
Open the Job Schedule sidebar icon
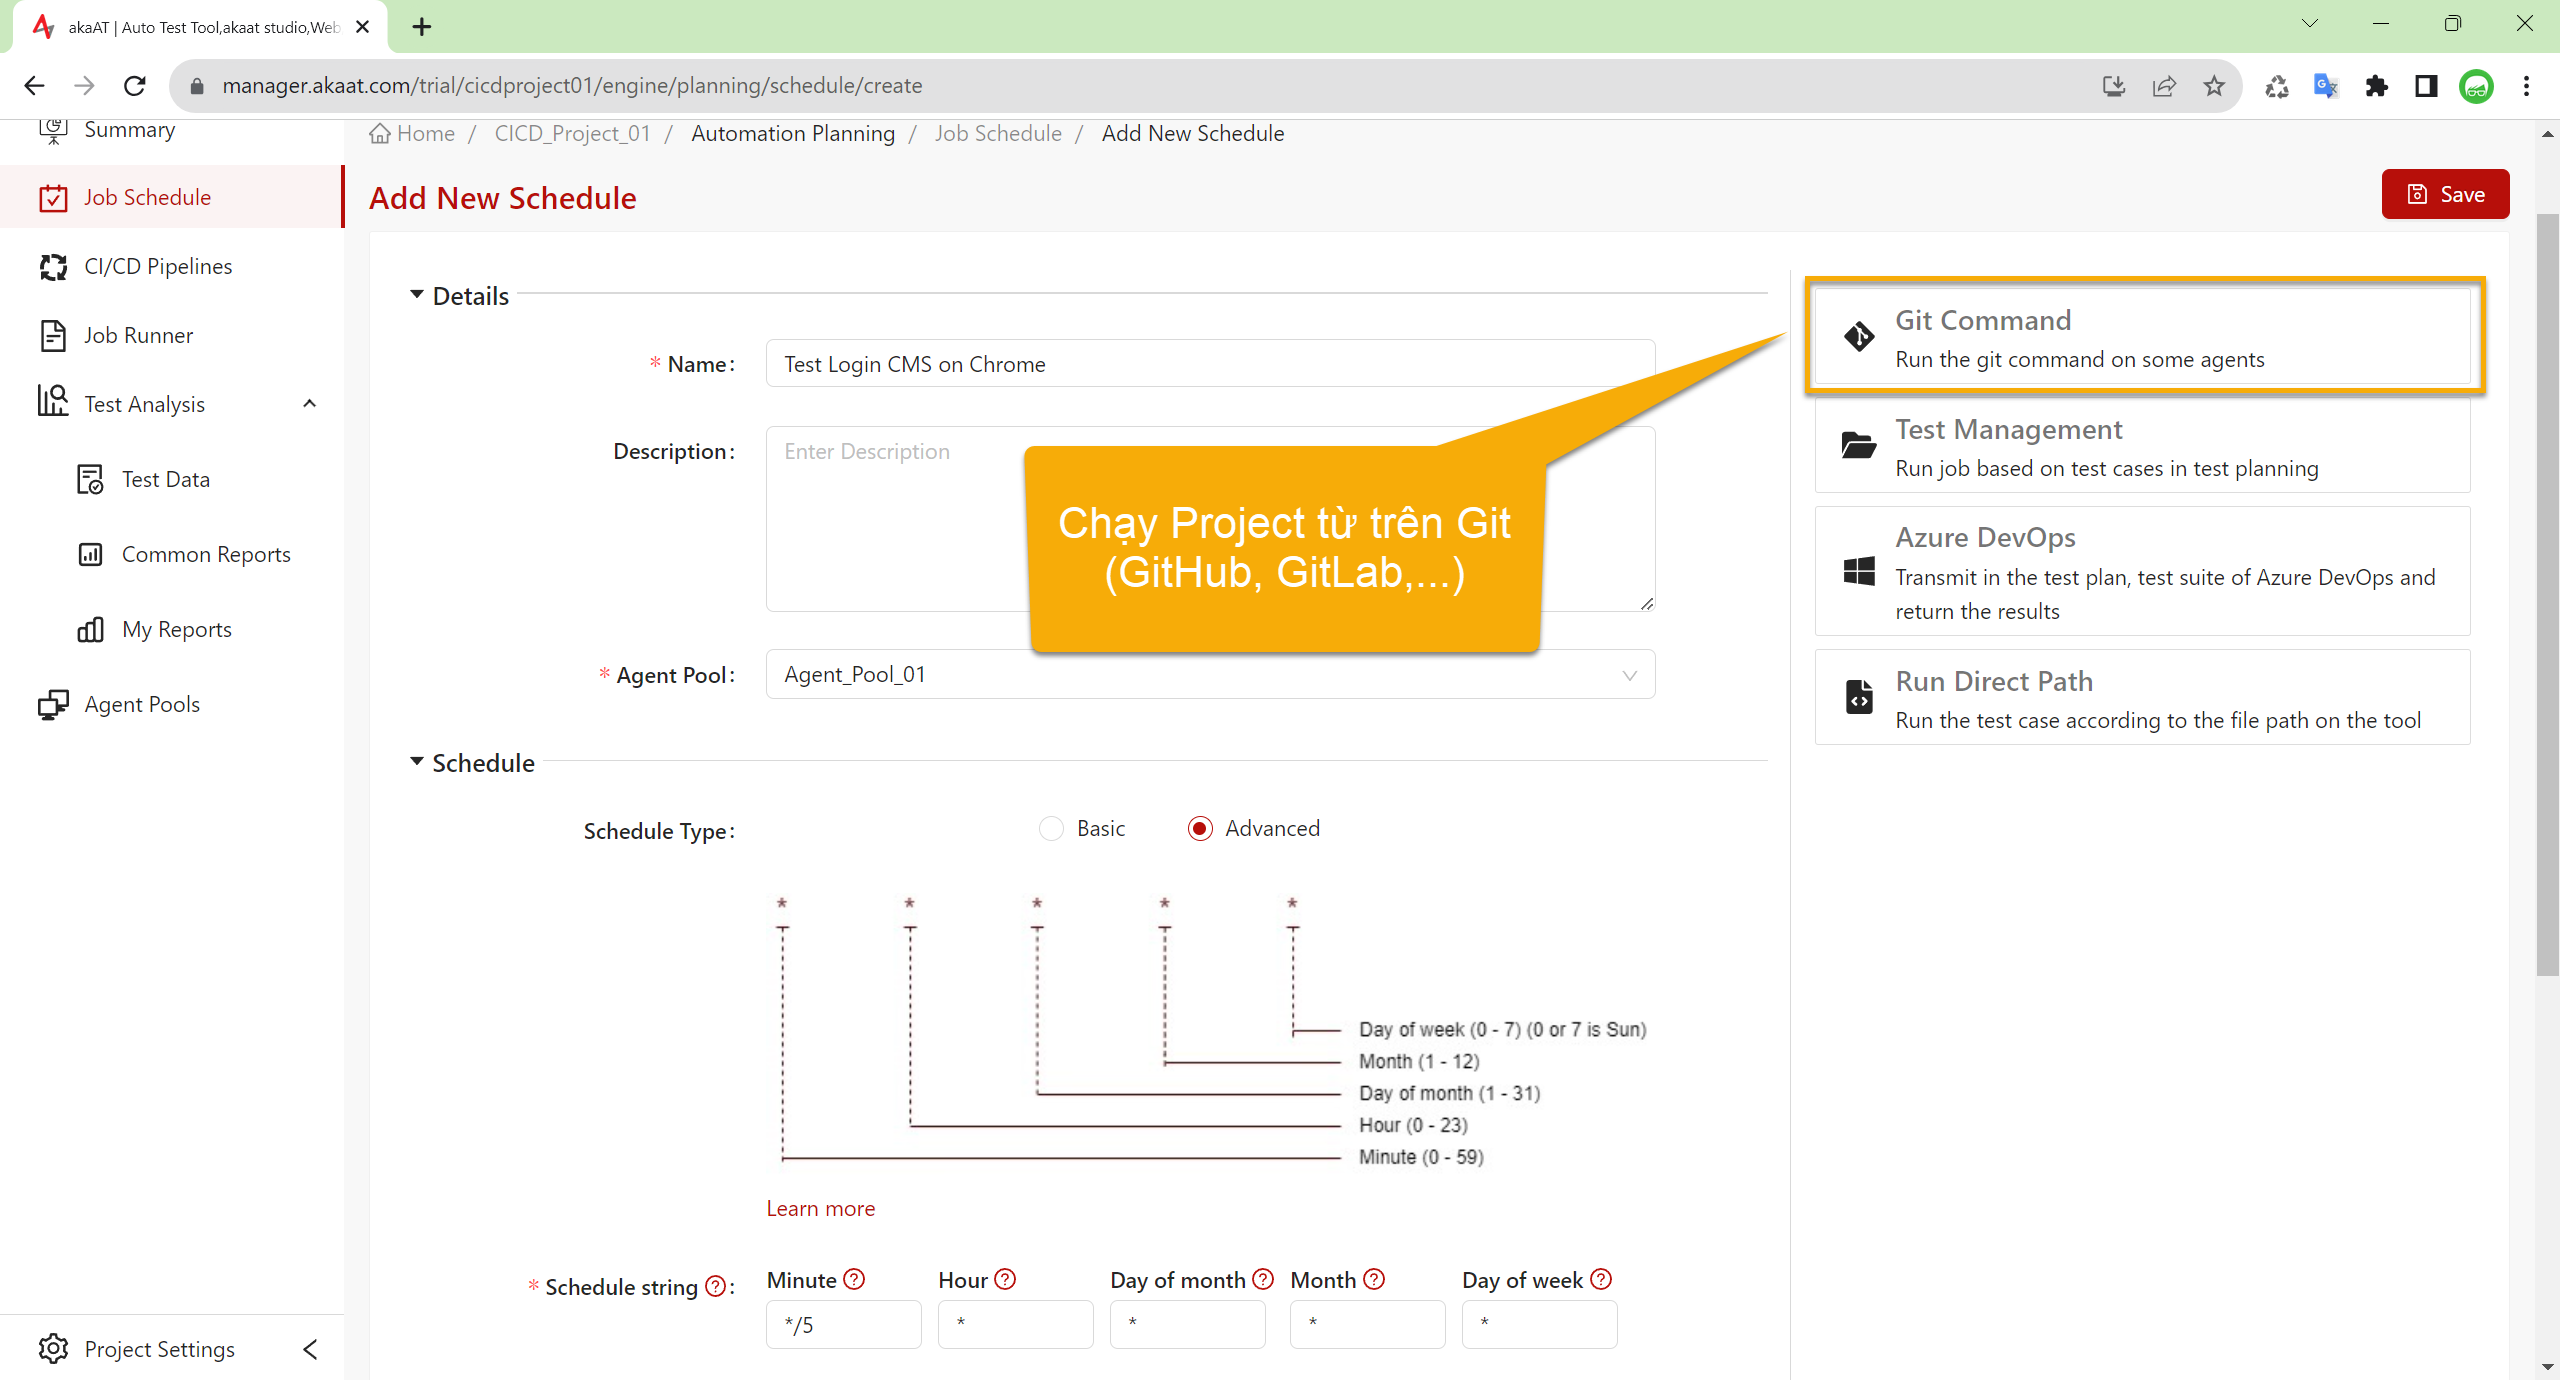[x=53, y=198]
